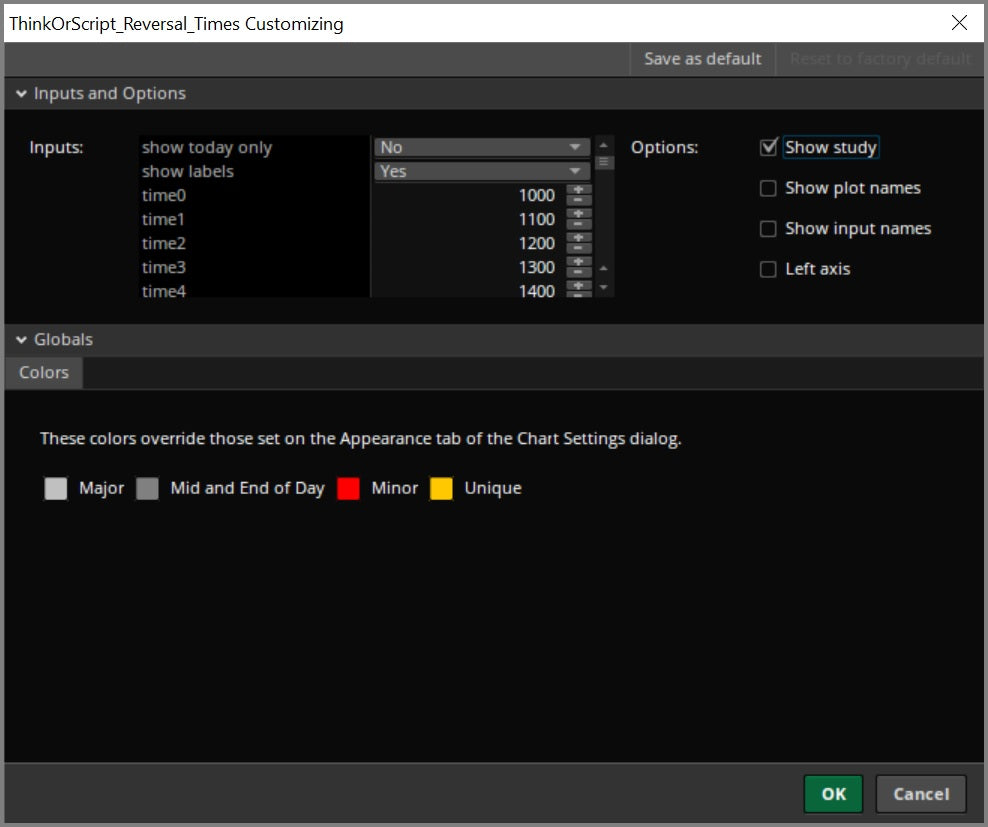
Task: Decrease time1 value using minus stepper
Action: click(578, 224)
